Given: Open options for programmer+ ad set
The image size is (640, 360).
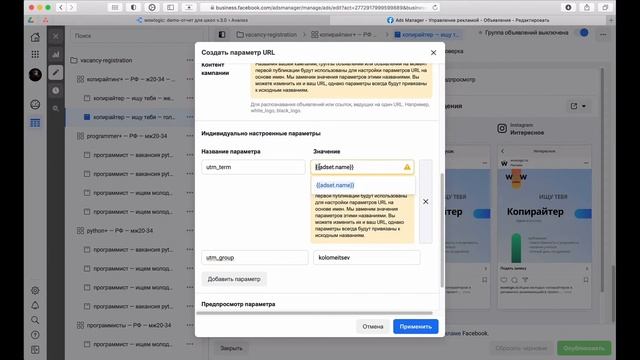Looking at the screenshot, I should pos(190,136).
